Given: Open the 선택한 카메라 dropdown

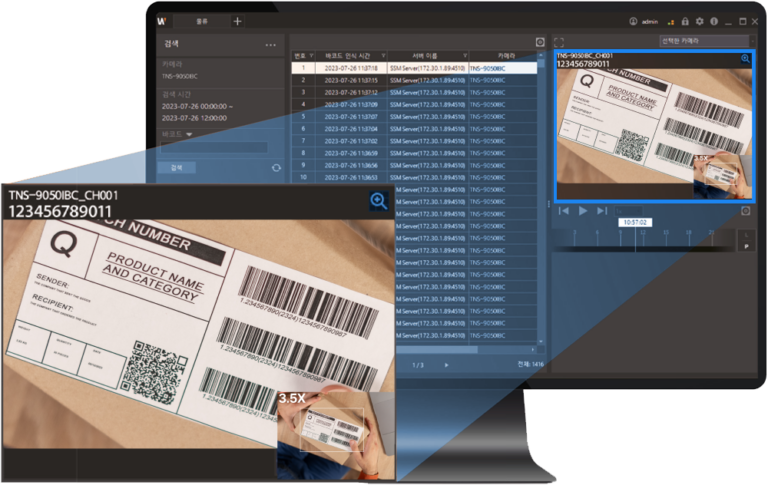Looking at the screenshot, I should [706, 41].
